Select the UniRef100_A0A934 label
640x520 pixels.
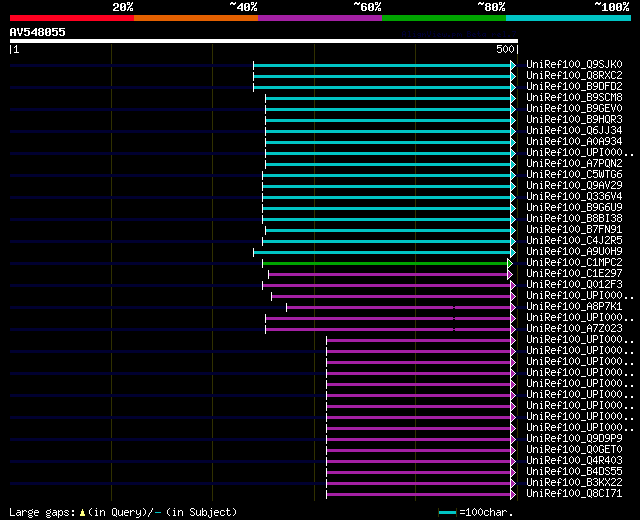coord(574,142)
